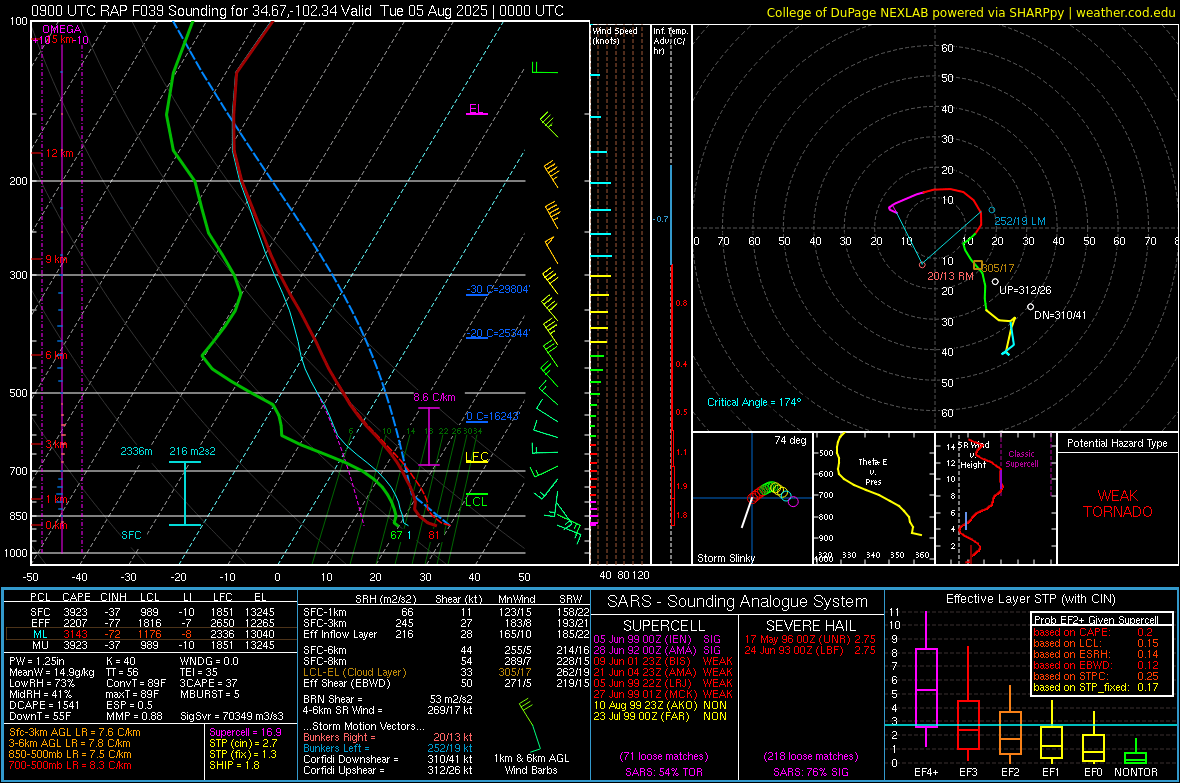
Task: Click the '216 m2s2' effective inflow label
Action: 192,451
